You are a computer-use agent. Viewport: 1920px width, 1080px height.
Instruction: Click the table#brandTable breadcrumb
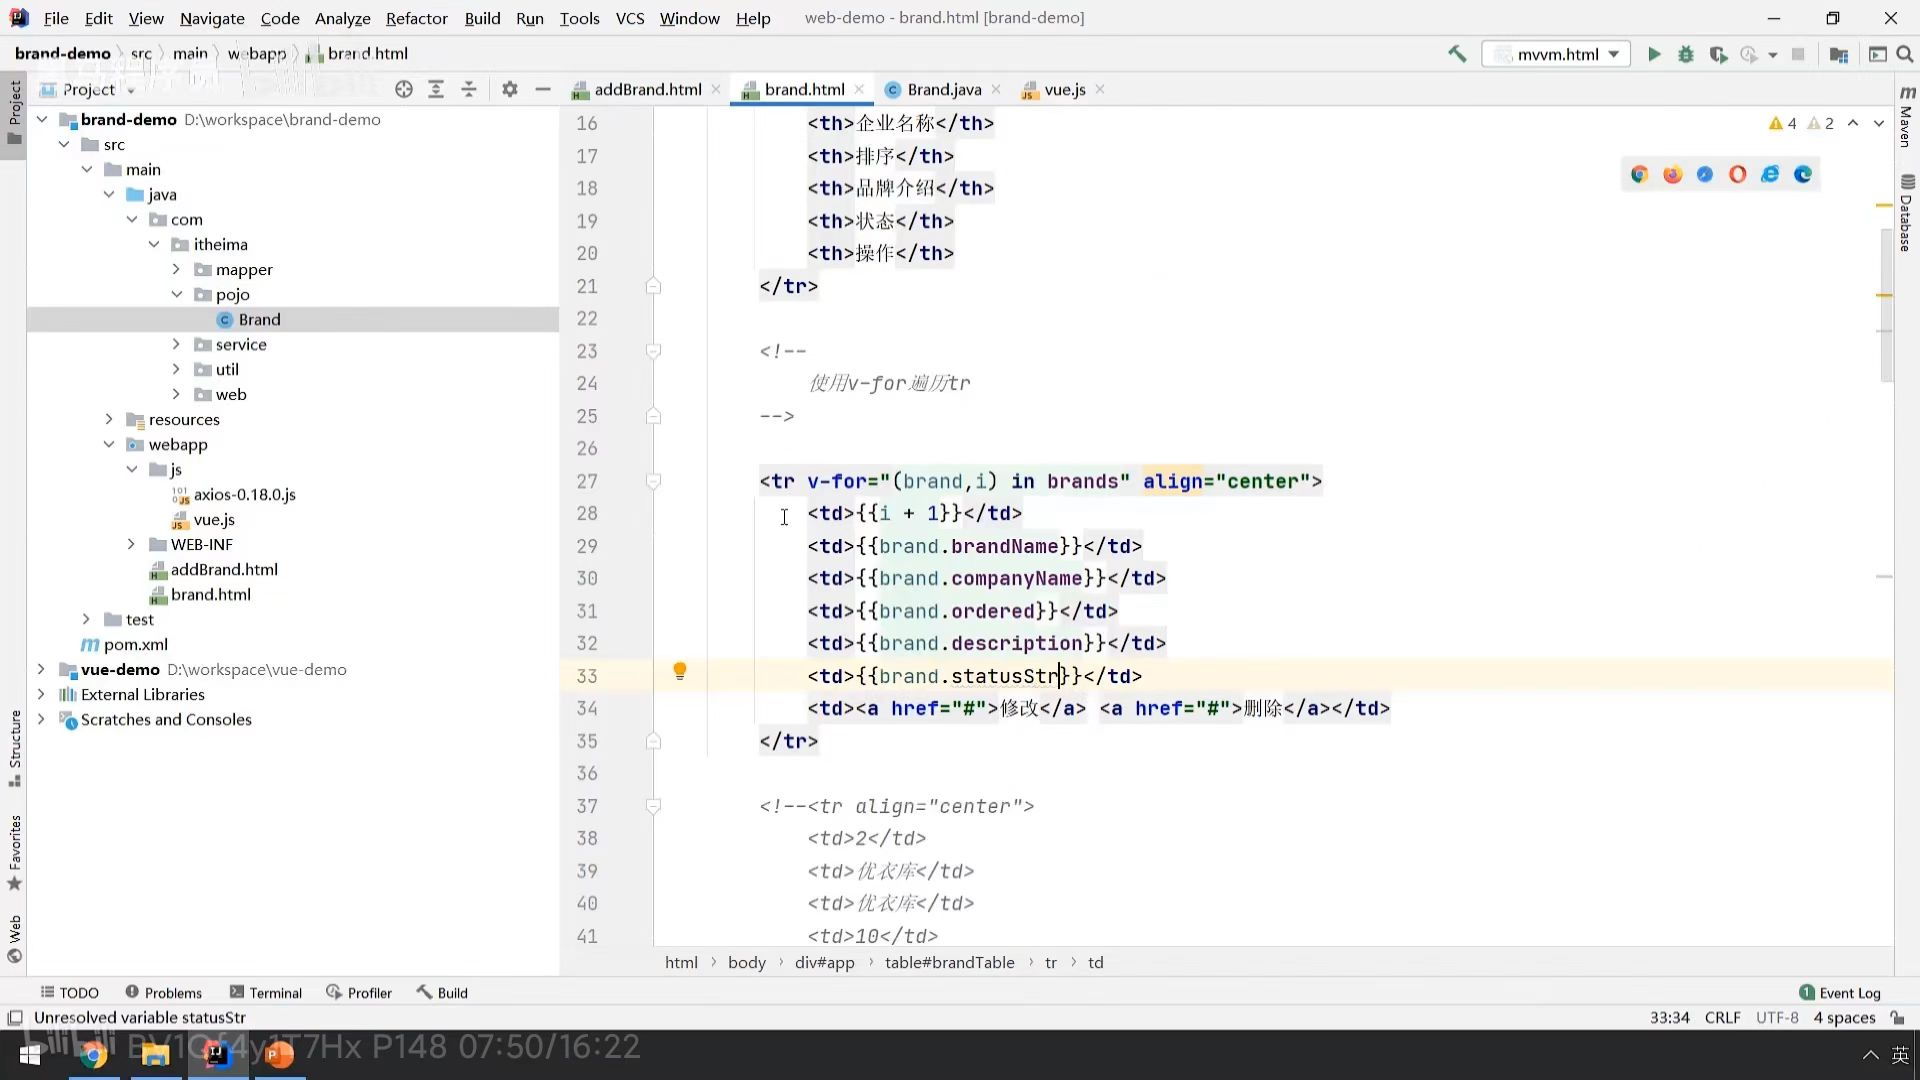pyautogui.click(x=949, y=962)
